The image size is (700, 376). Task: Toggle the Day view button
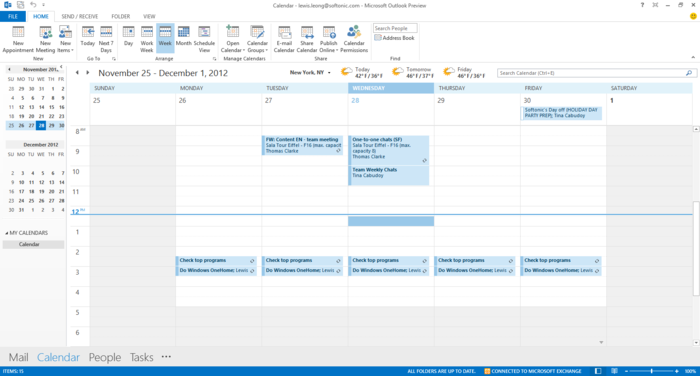[129, 37]
